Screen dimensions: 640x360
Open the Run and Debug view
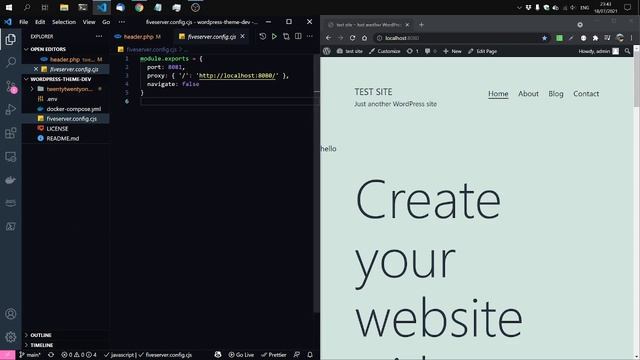click(11, 109)
